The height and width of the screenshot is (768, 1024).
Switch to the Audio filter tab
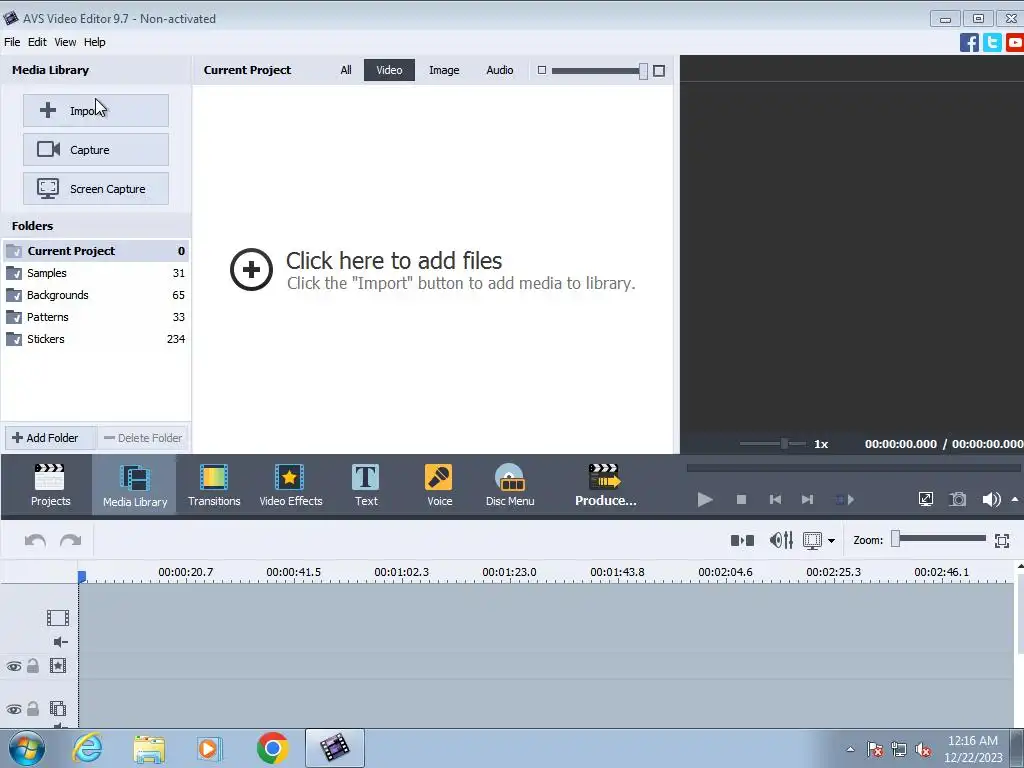pyautogui.click(x=500, y=70)
